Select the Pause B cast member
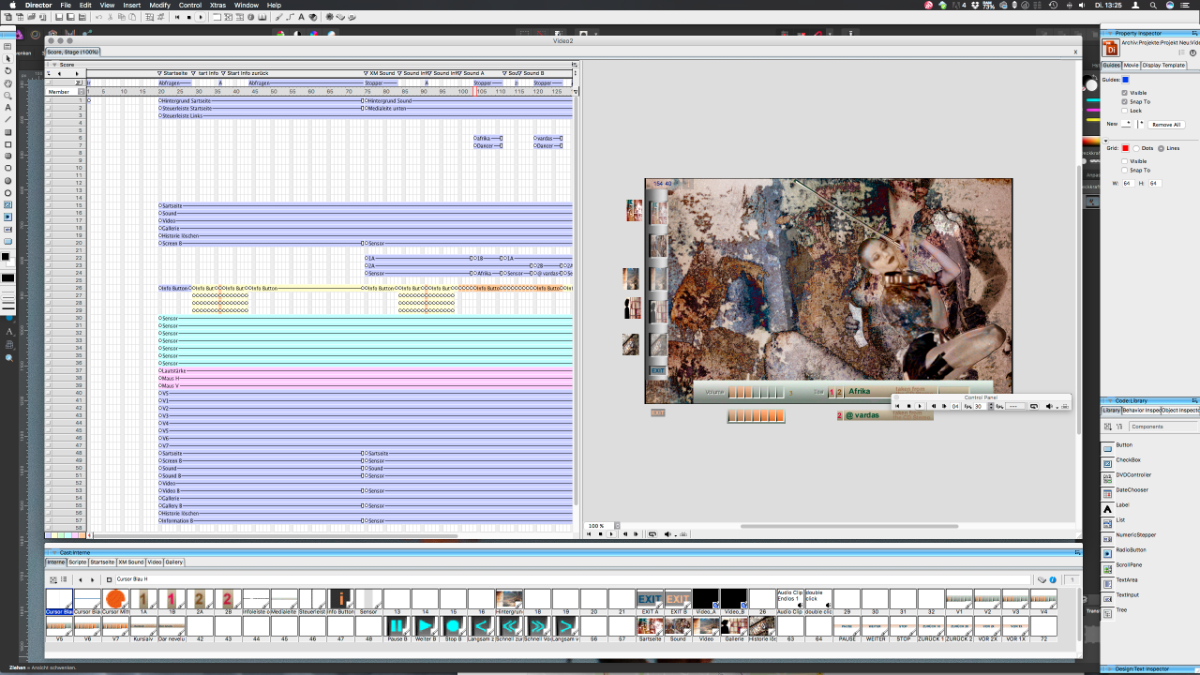 [397, 626]
